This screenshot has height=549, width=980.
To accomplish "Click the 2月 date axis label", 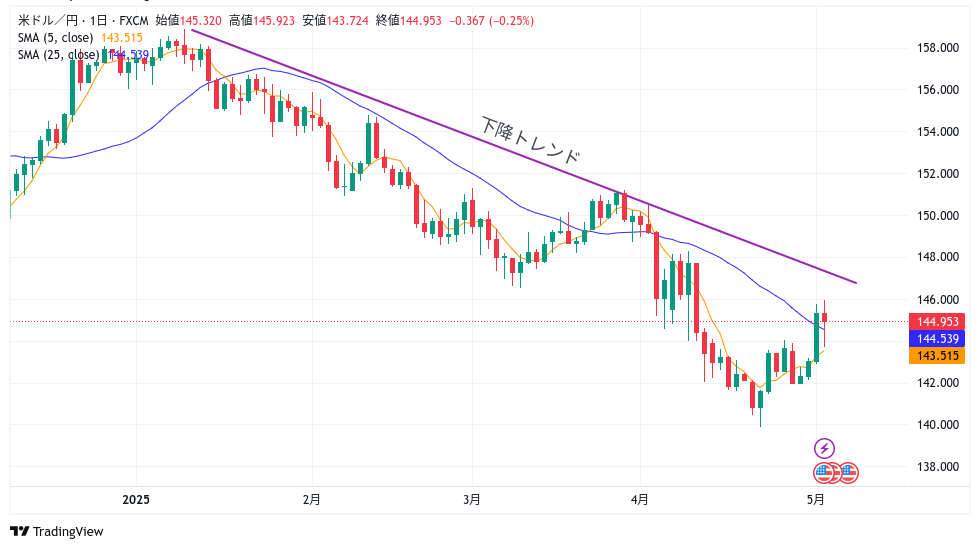I will [x=311, y=500].
